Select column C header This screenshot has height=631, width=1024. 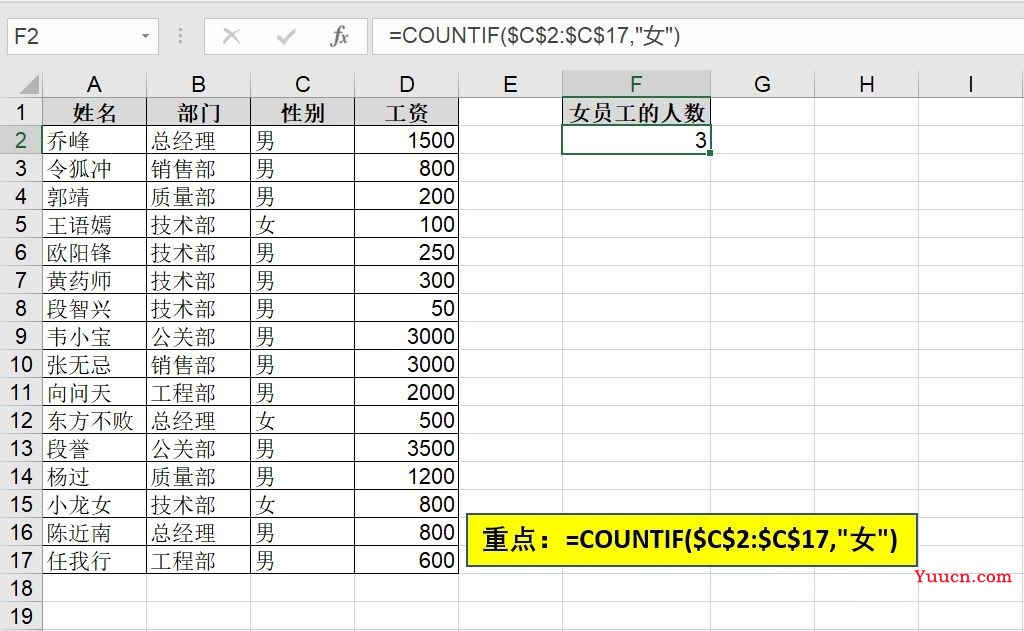(302, 84)
